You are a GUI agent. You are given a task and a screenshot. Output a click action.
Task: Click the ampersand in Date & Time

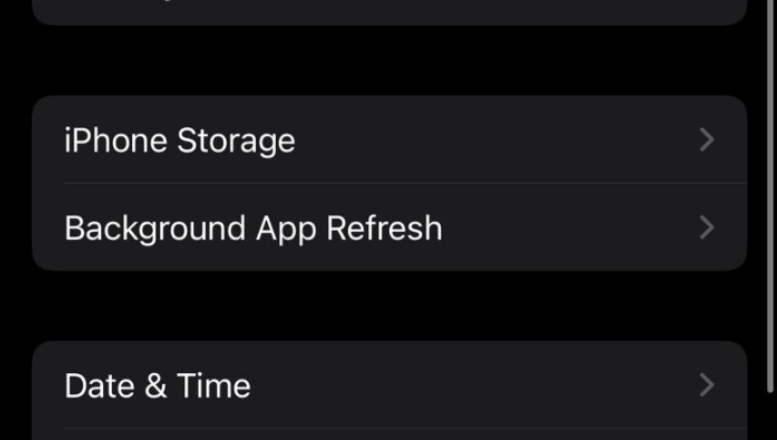point(157,386)
